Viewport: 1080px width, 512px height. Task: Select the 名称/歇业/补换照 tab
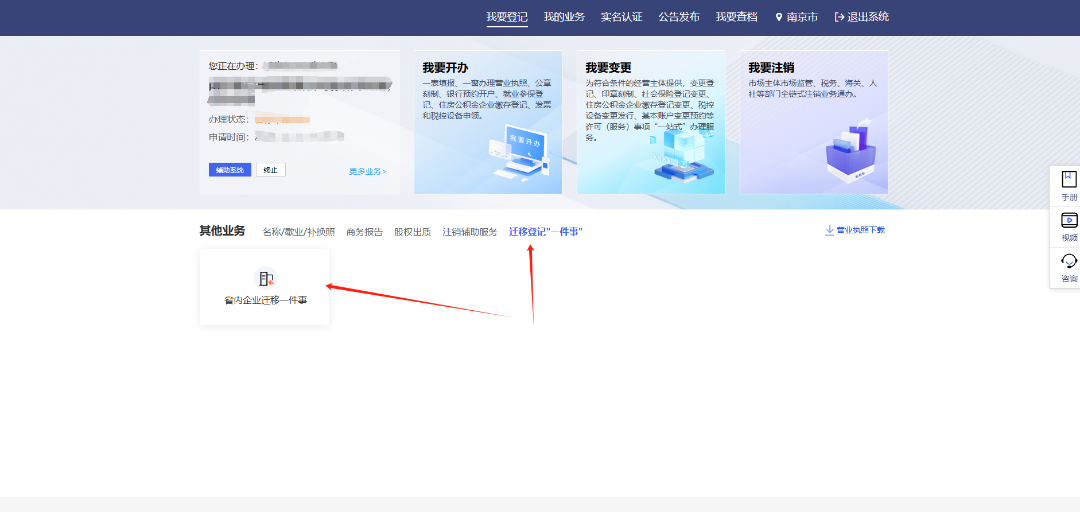[x=298, y=232]
